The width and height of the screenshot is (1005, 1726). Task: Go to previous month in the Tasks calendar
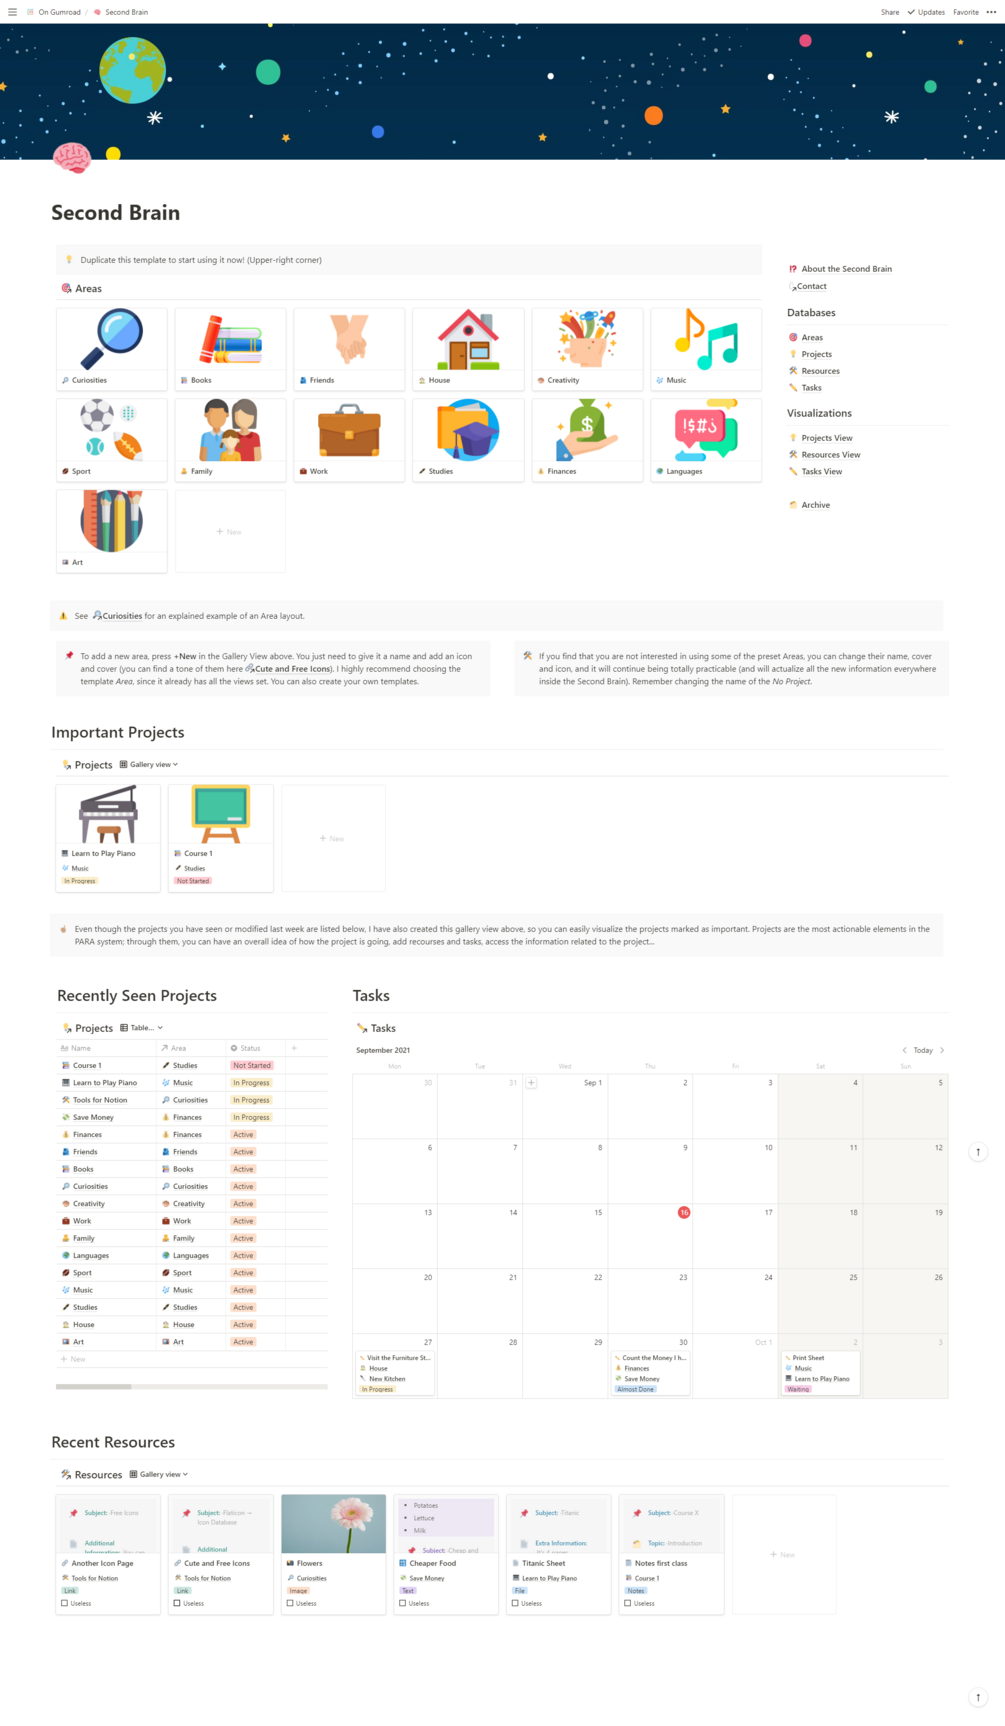coord(904,1050)
